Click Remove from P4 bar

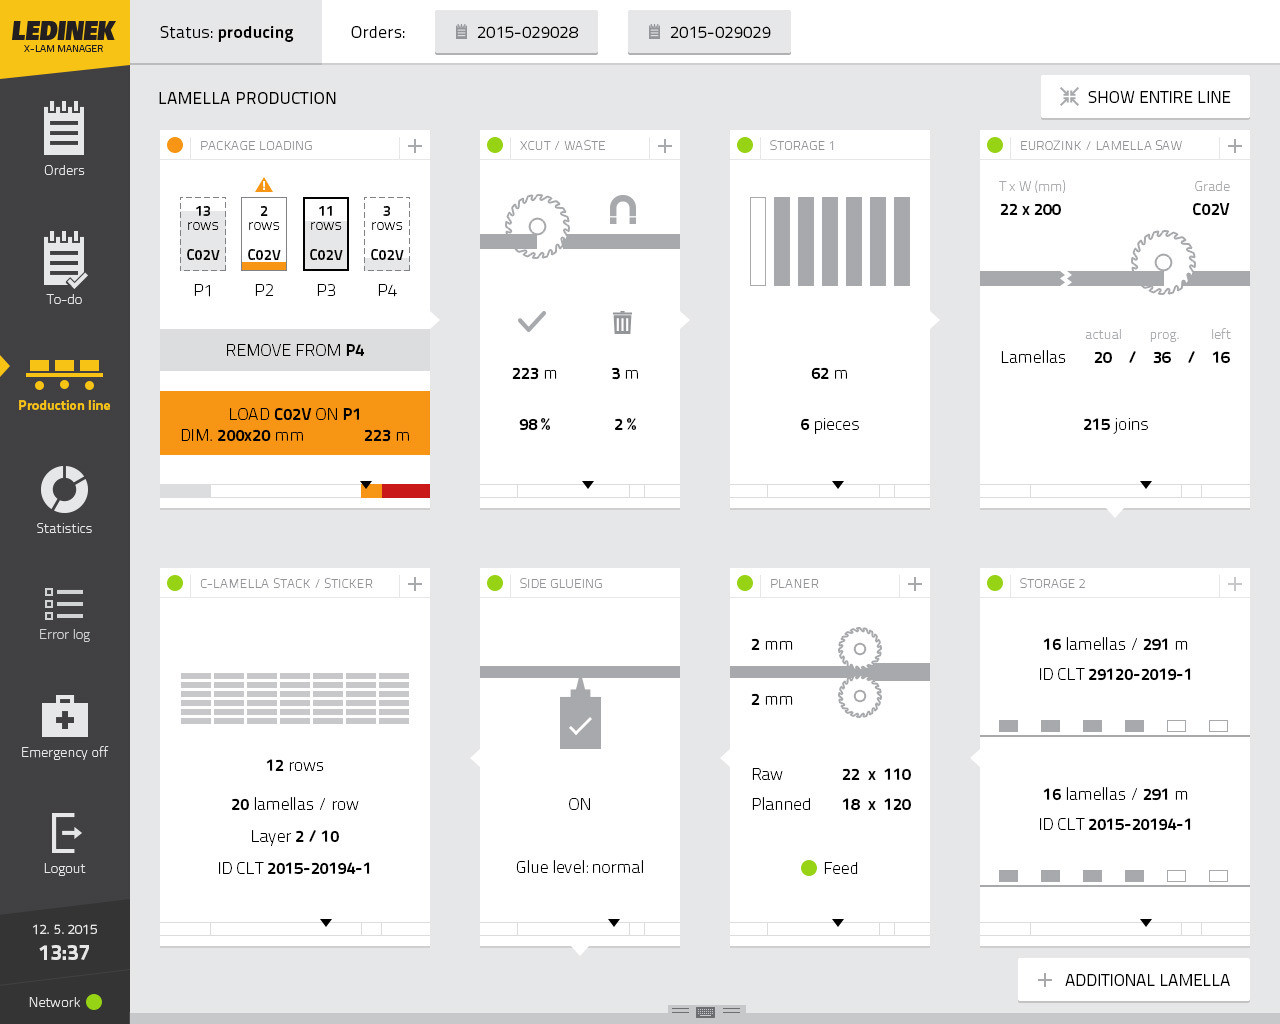tap(295, 350)
